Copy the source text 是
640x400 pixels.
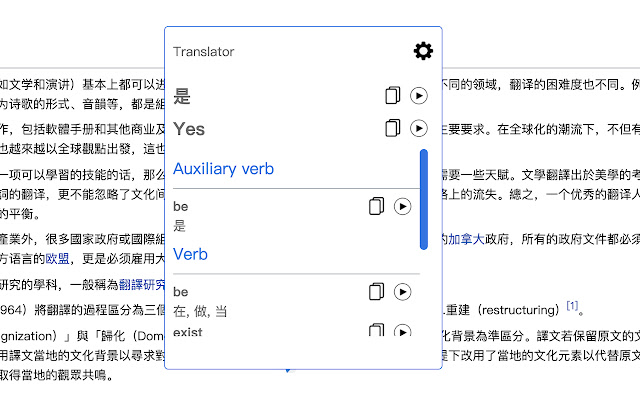pos(393,96)
